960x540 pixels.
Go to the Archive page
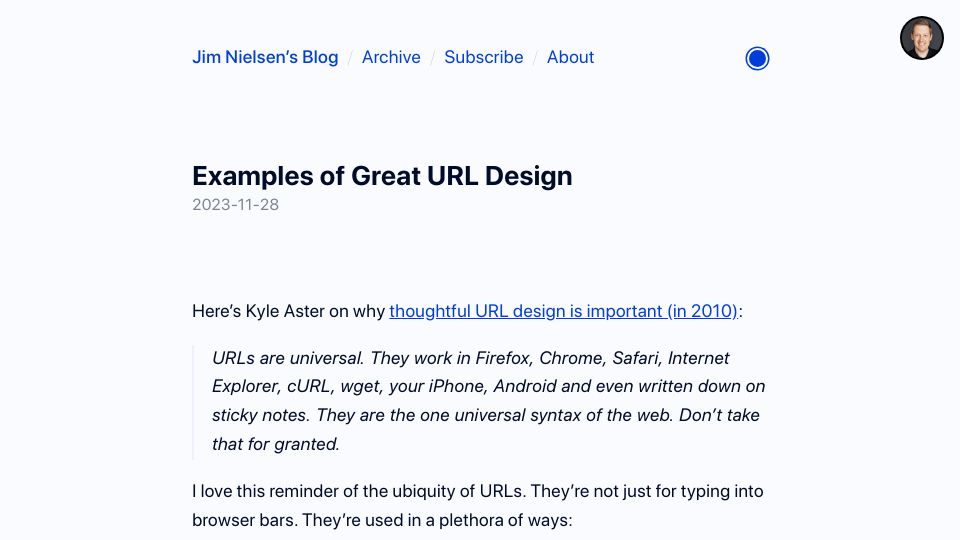[391, 57]
